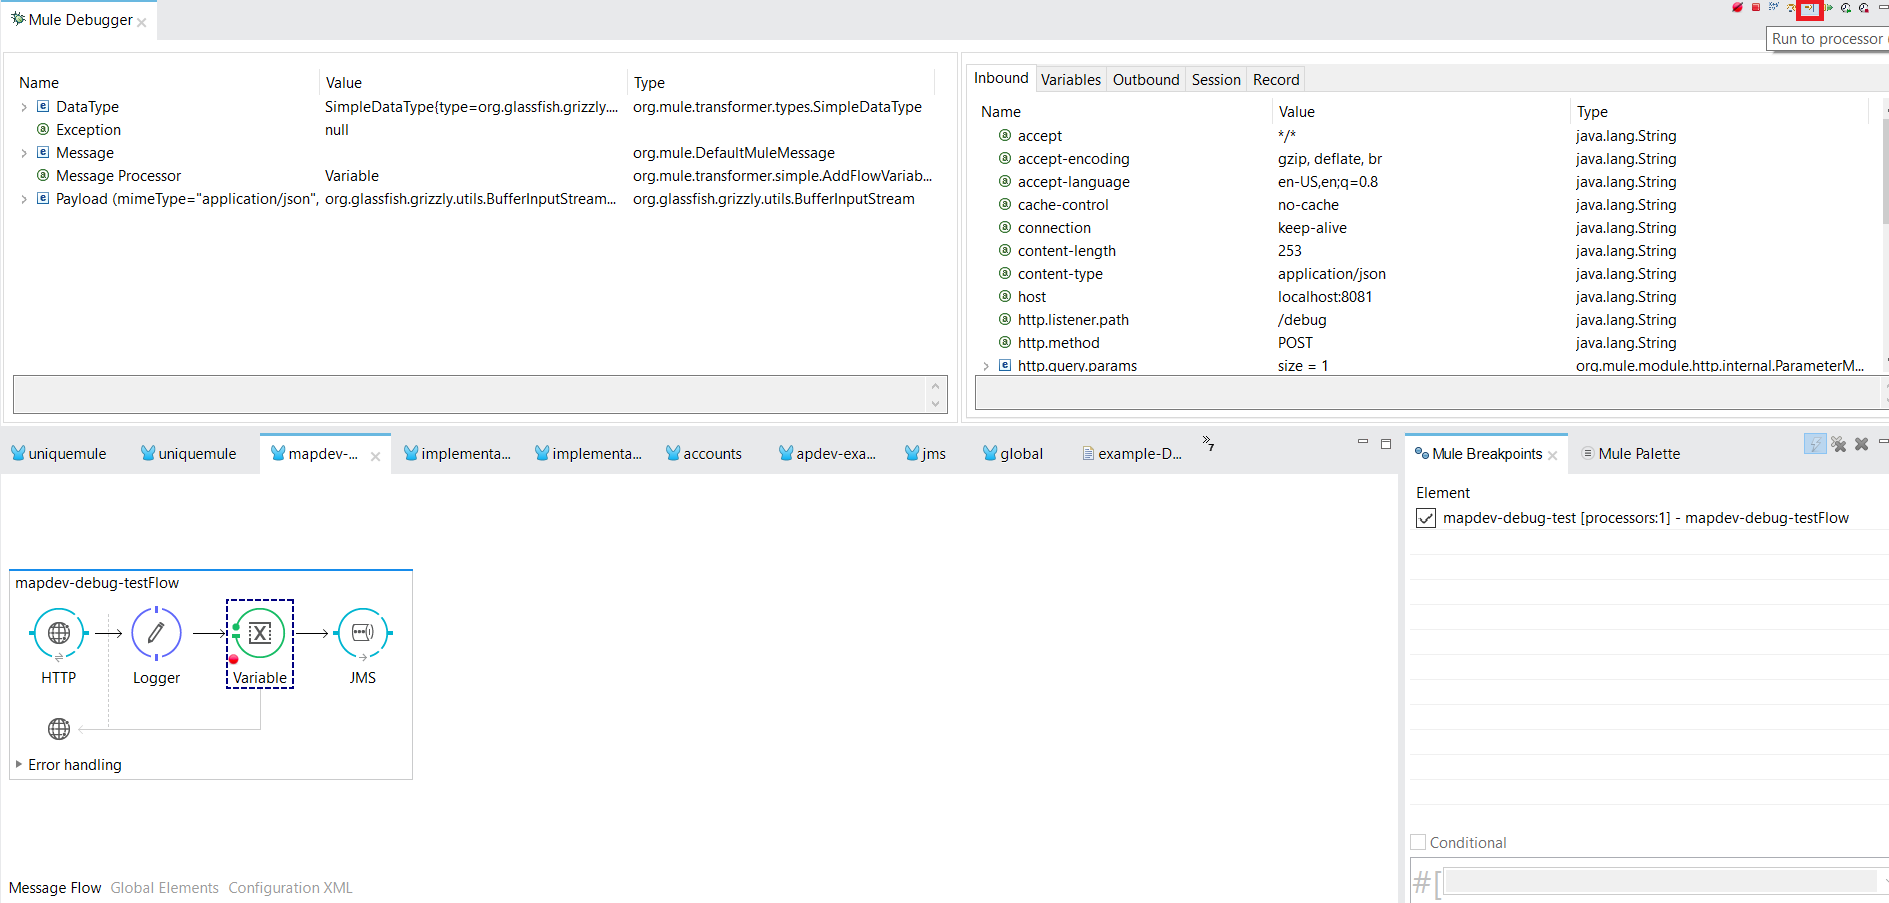The height and width of the screenshot is (903, 1889).
Task: Close the mapdev-... editor tab
Action: (375, 456)
